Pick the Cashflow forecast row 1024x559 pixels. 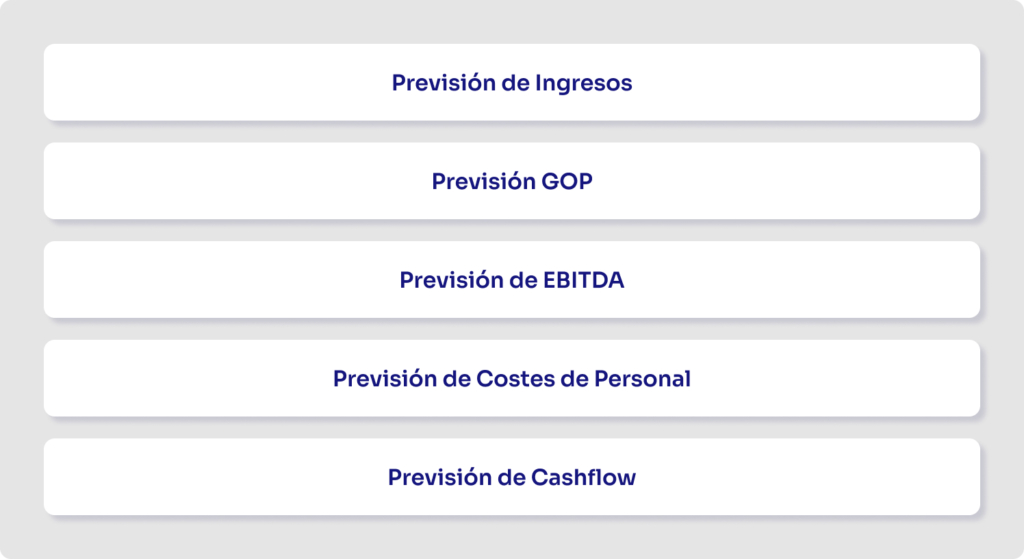(511, 477)
